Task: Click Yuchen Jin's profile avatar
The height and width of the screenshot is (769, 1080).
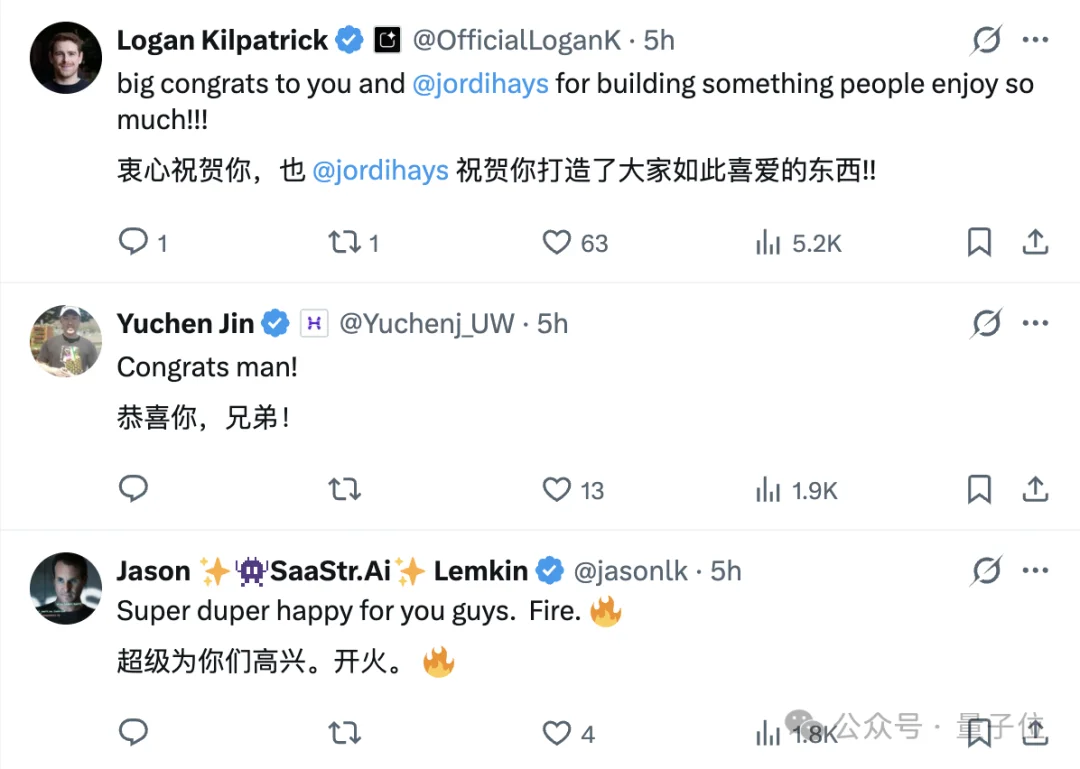Action: coord(65,341)
